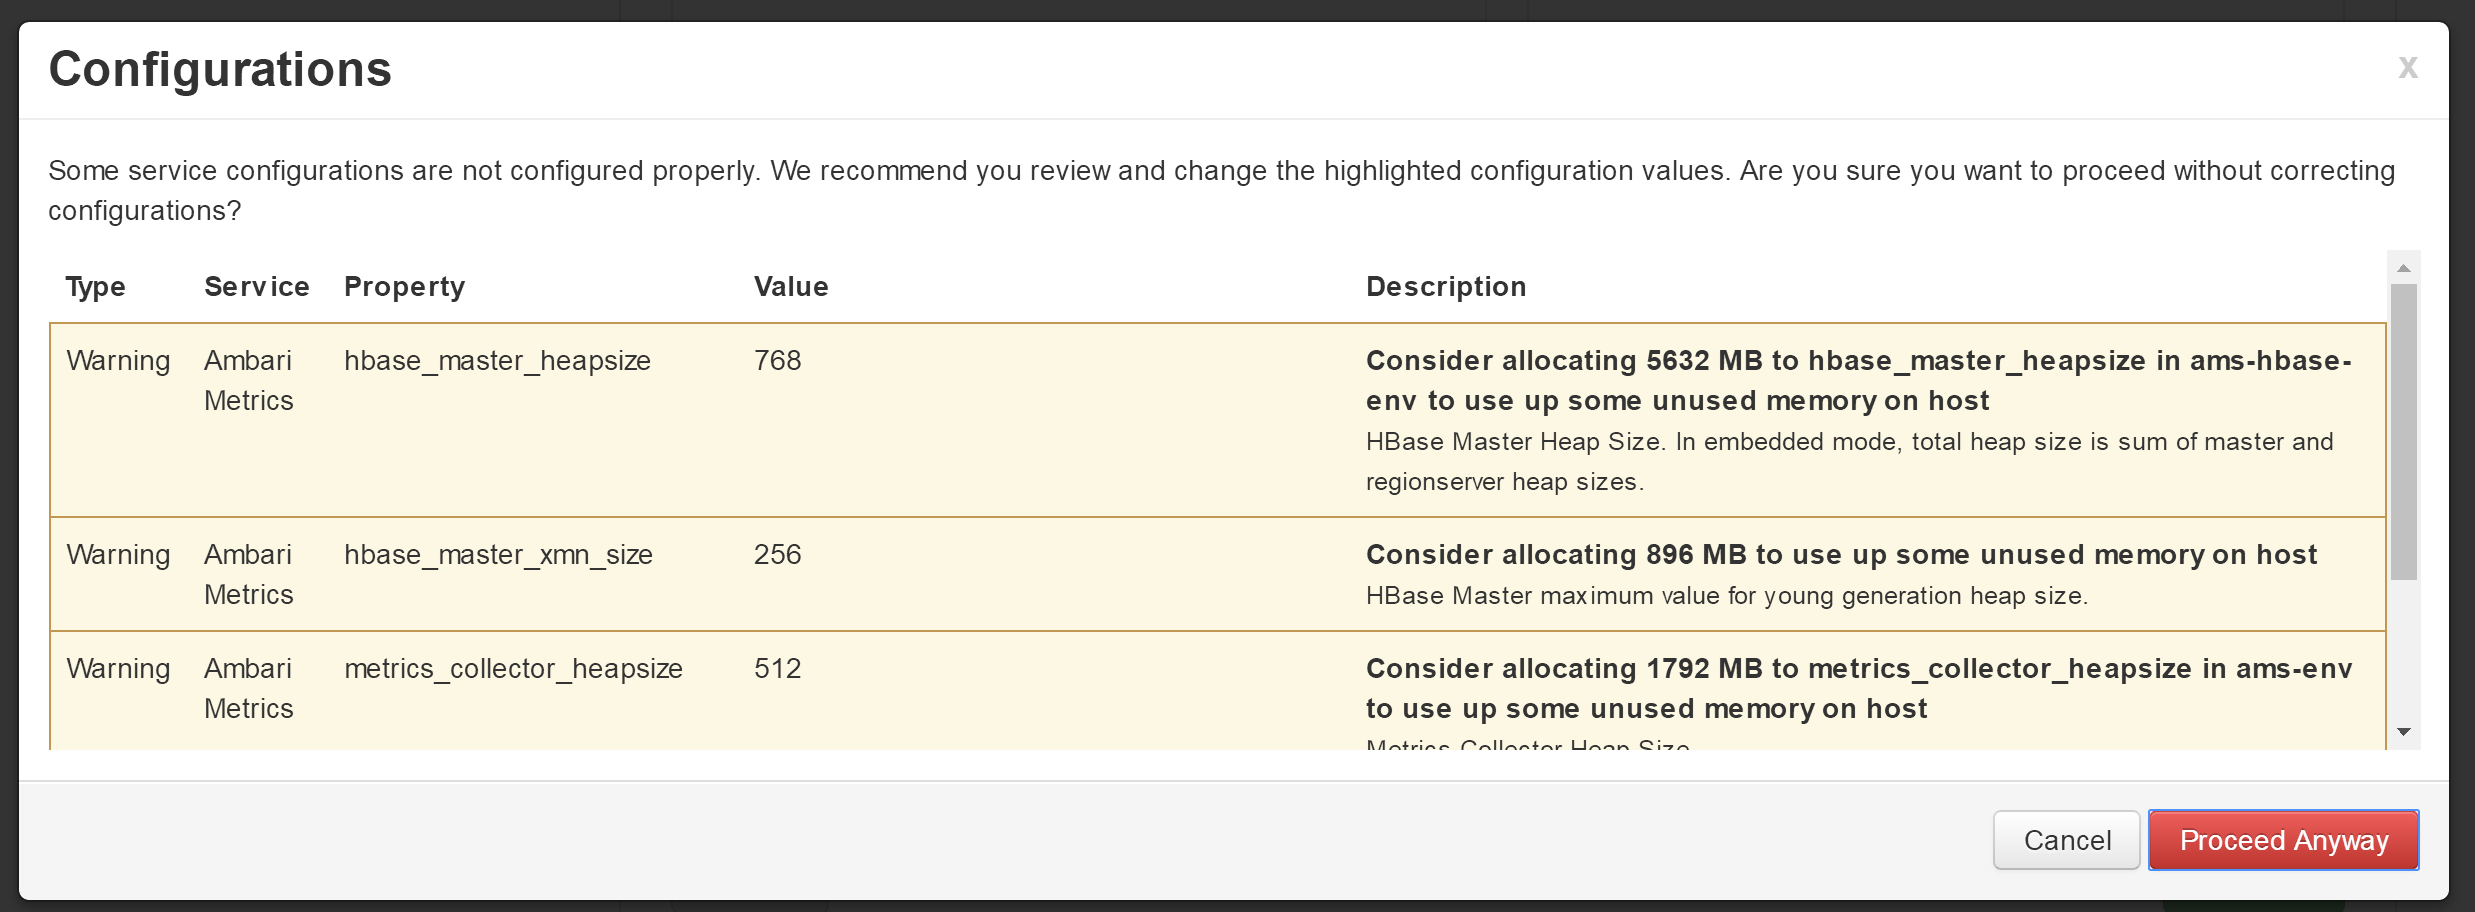Image resolution: width=2475 pixels, height=912 pixels.
Task: Click the 5632 MB allocation recommendation text
Action: pos(1859,381)
